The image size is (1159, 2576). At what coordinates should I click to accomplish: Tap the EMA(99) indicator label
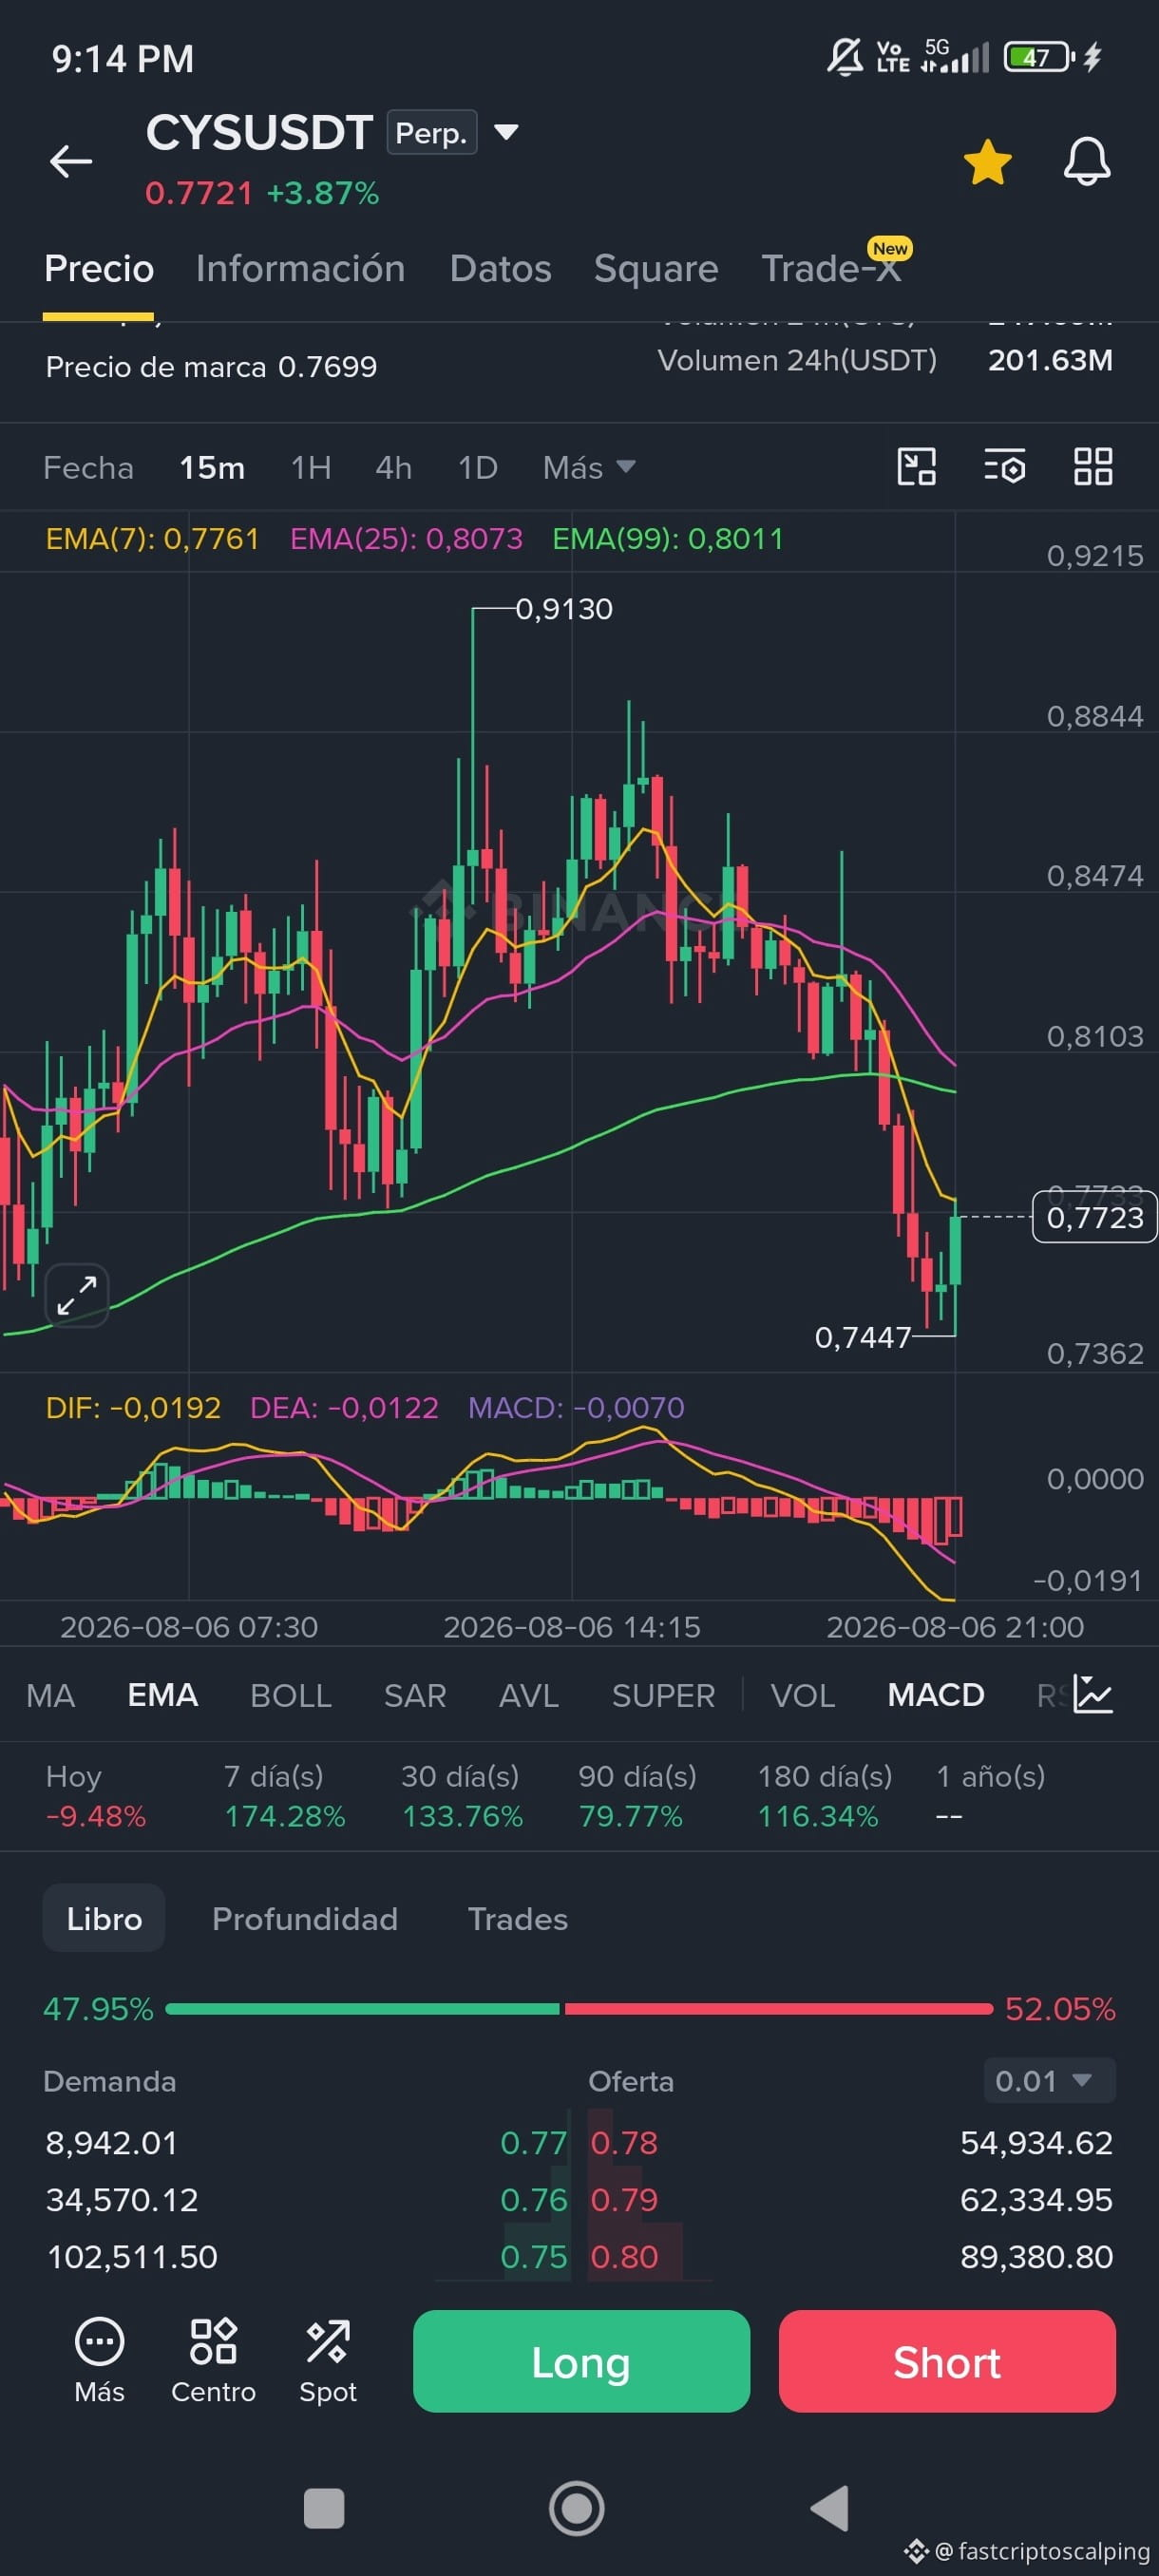pos(668,539)
